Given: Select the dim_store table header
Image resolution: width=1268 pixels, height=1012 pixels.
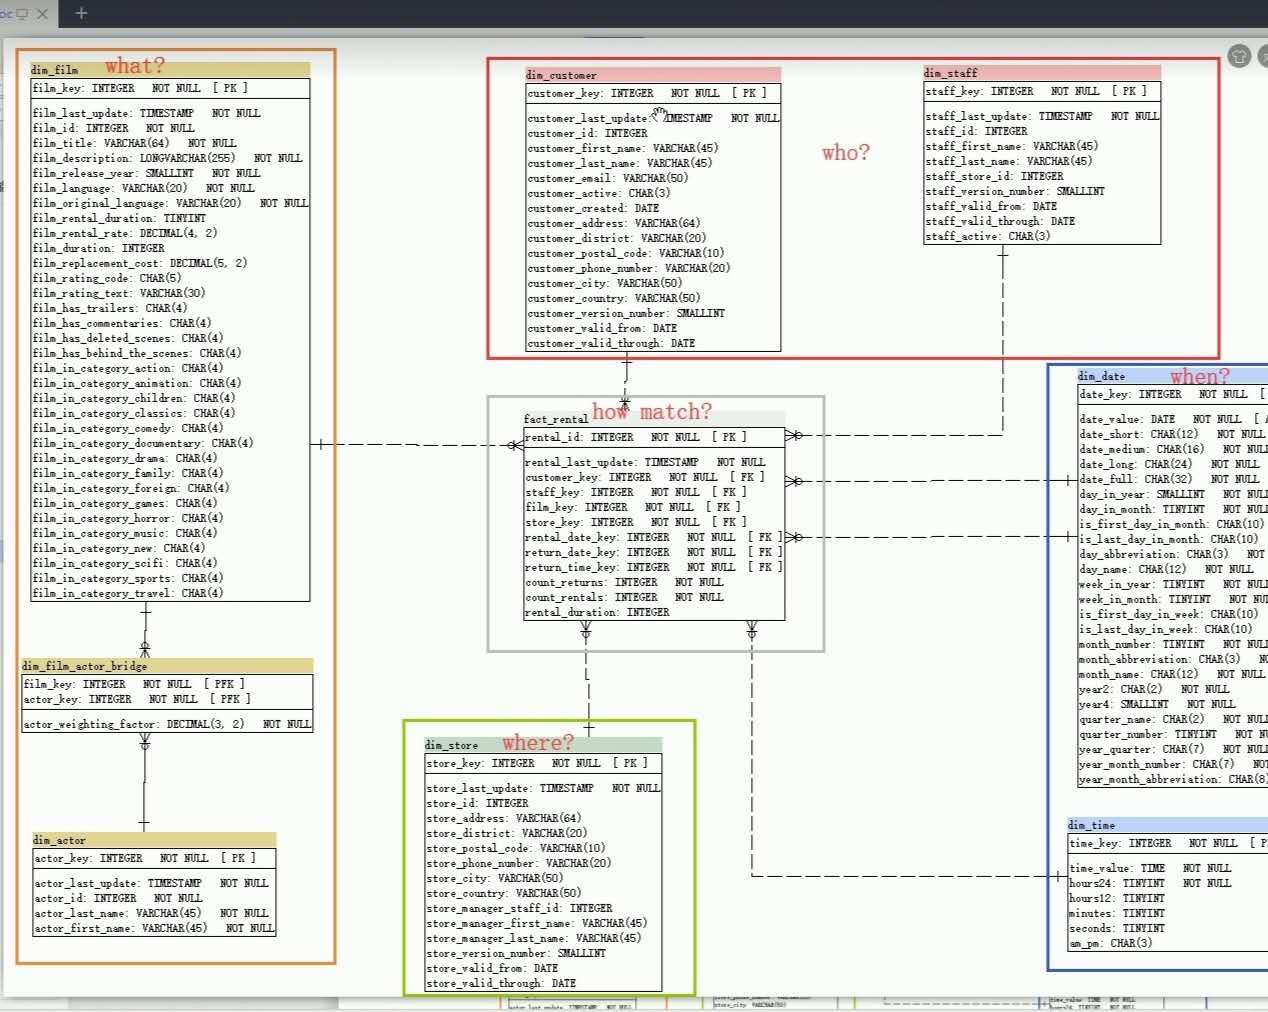Looking at the screenshot, I should (543, 745).
